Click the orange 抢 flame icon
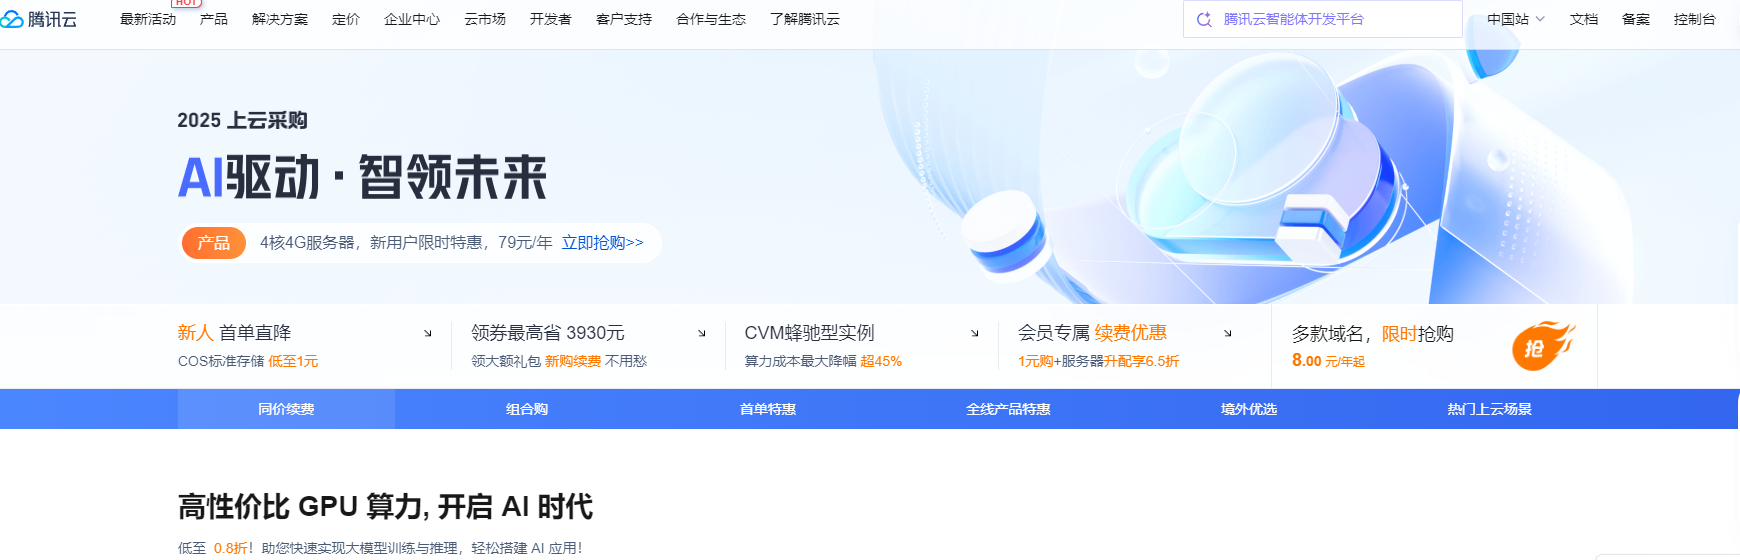 click(1543, 346)
